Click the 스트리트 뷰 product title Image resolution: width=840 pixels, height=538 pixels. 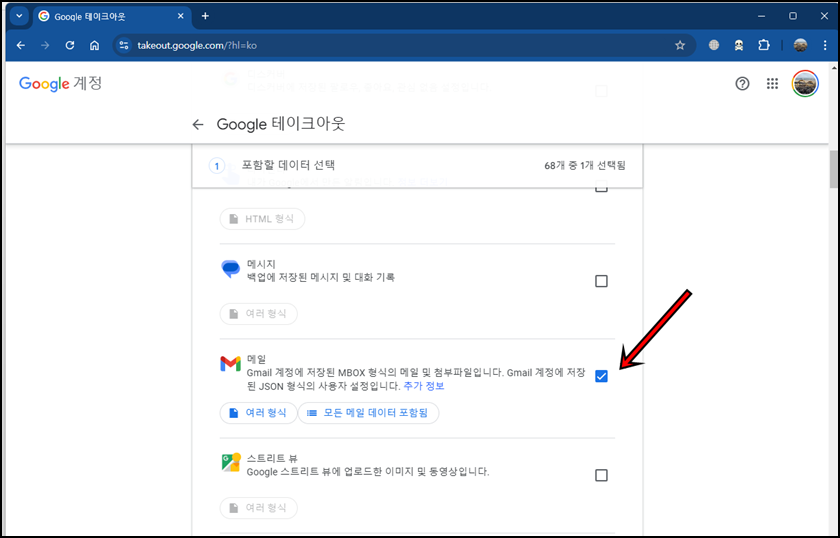[272, 459]
